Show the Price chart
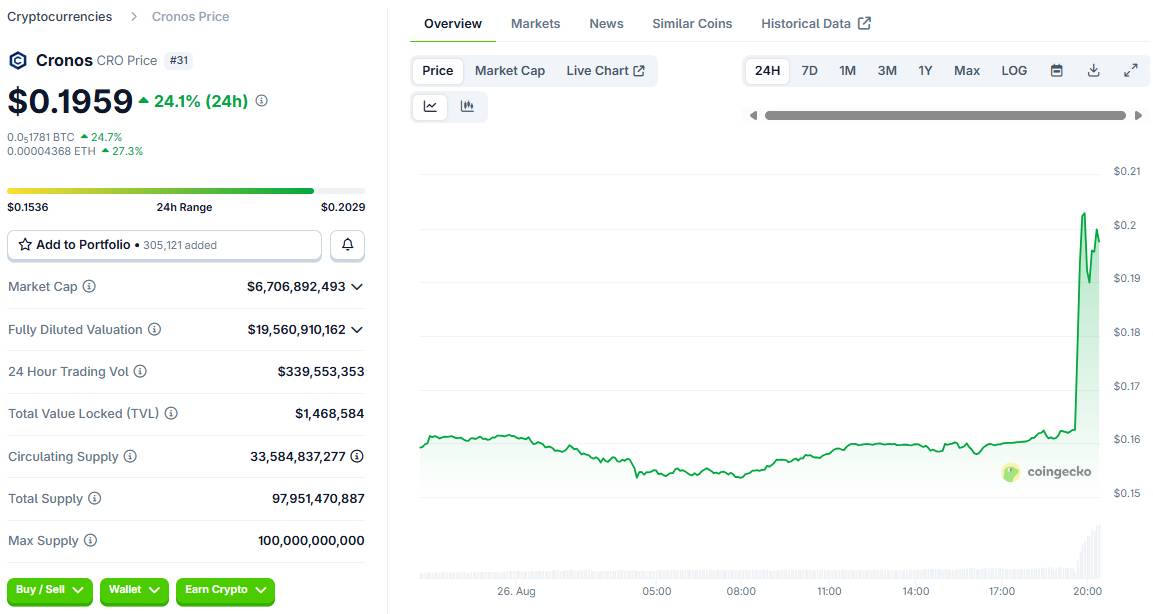 coord(438,71)
